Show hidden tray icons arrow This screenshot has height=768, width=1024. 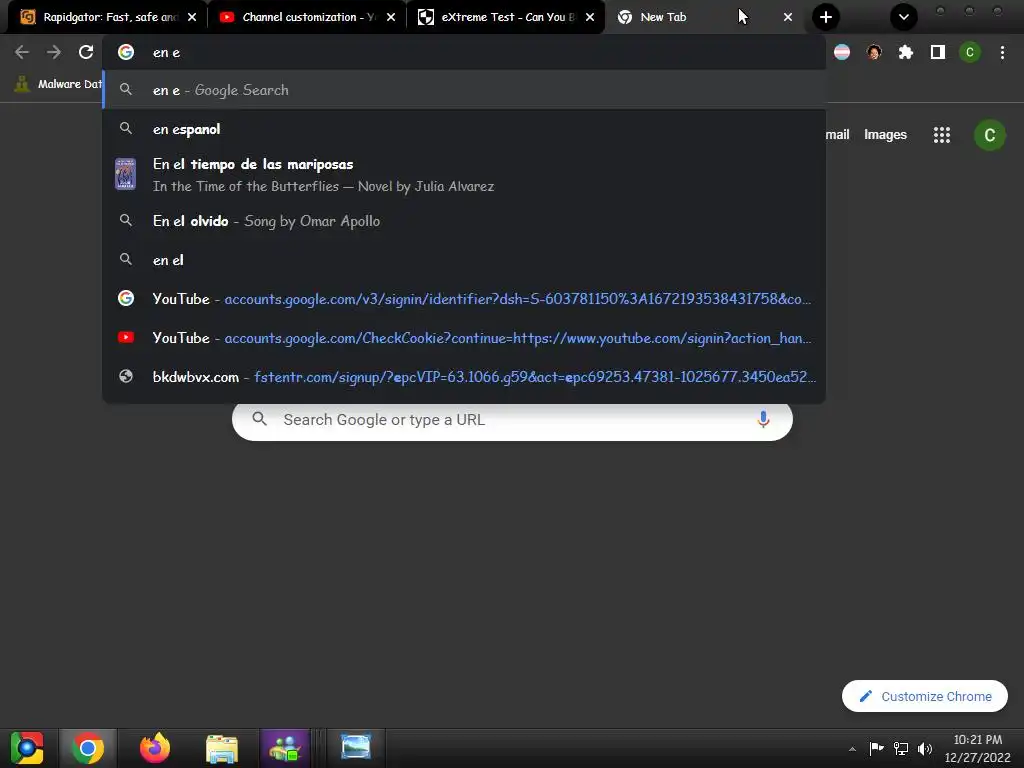(852, 749)
